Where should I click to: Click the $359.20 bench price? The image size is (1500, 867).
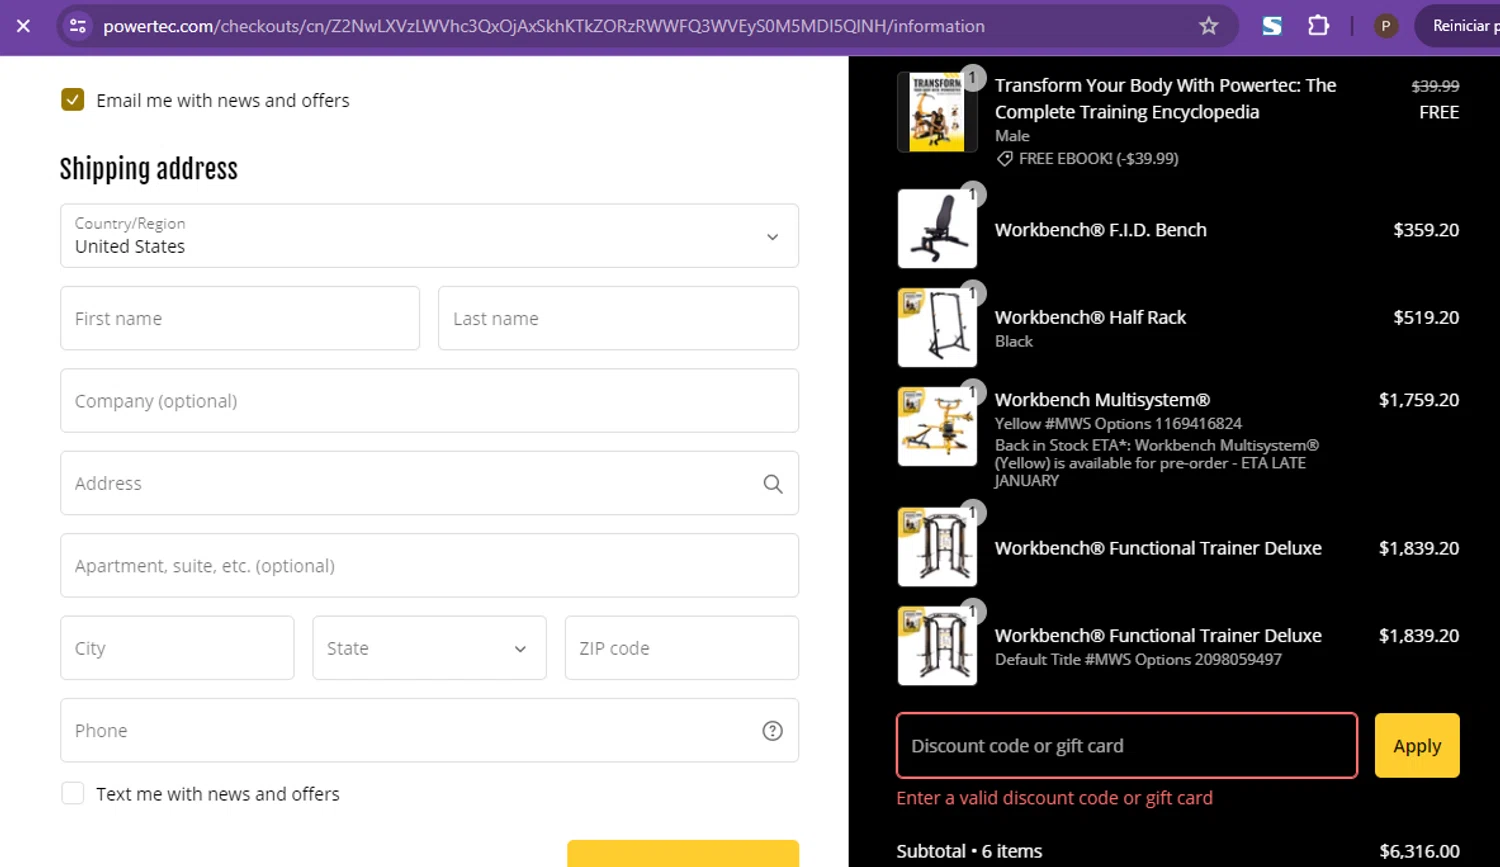(1426, 230)
